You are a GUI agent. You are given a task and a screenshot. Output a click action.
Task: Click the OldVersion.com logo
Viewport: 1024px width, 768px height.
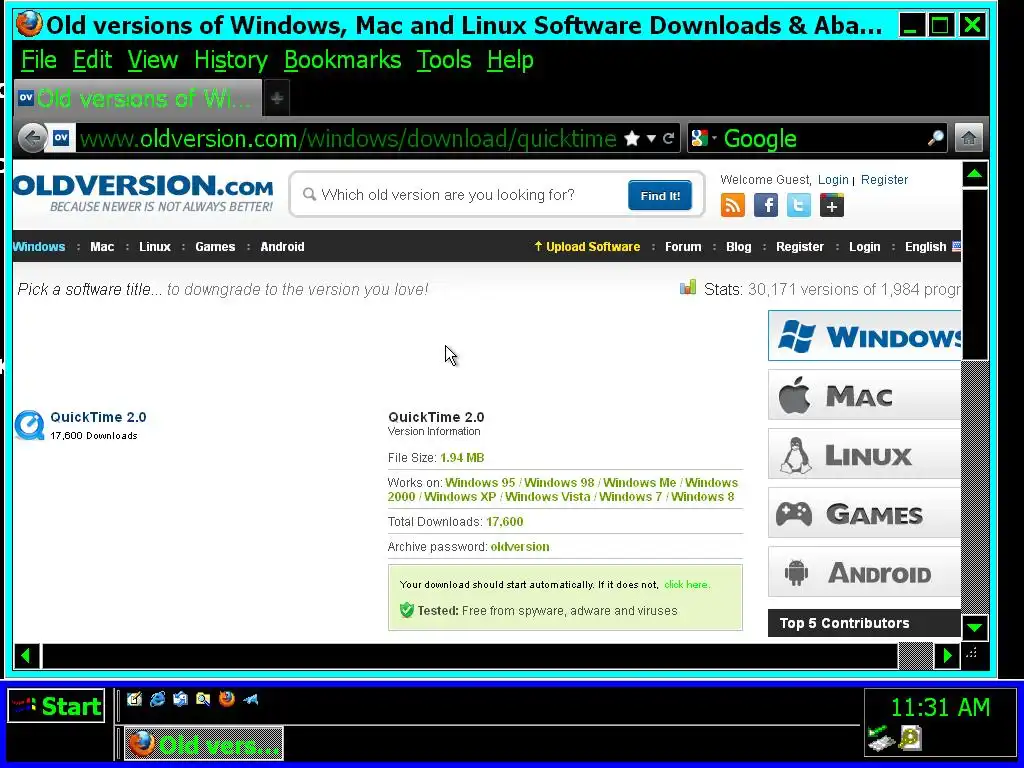[143, 193]
